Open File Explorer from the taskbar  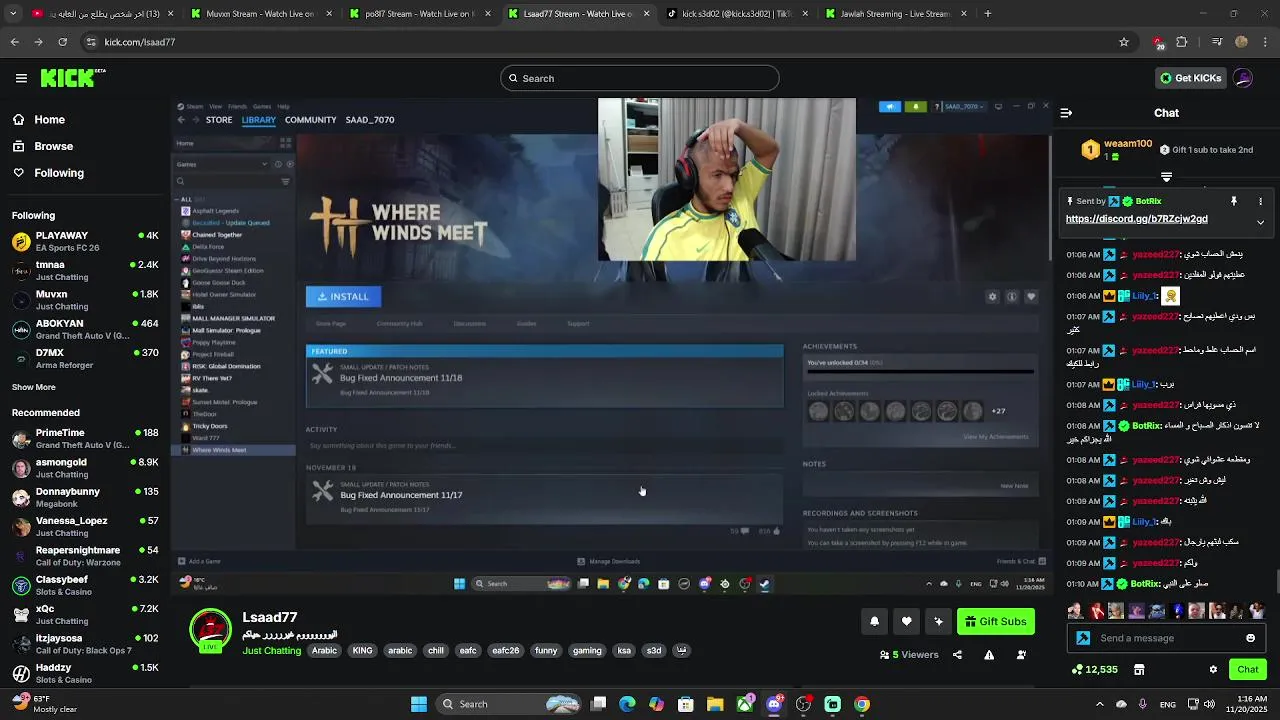[715, 704]
